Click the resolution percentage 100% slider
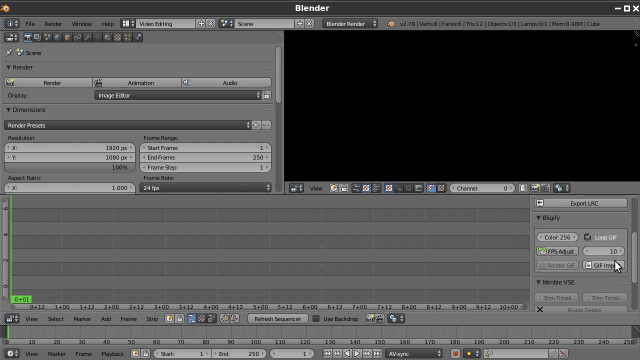 tap(70, 167)
